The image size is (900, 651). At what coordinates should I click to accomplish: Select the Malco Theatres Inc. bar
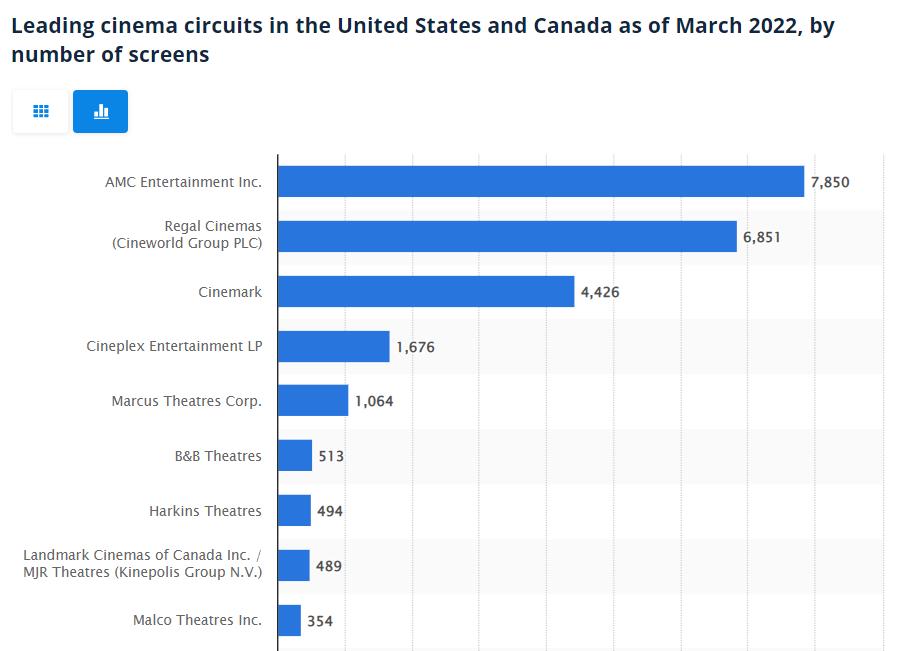289,620
